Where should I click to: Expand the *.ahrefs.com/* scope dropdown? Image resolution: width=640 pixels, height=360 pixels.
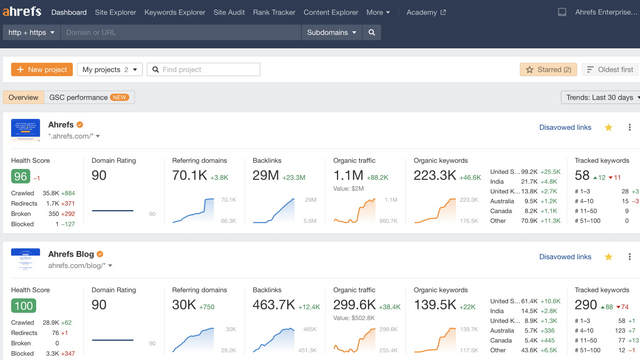tap(74, 136)
